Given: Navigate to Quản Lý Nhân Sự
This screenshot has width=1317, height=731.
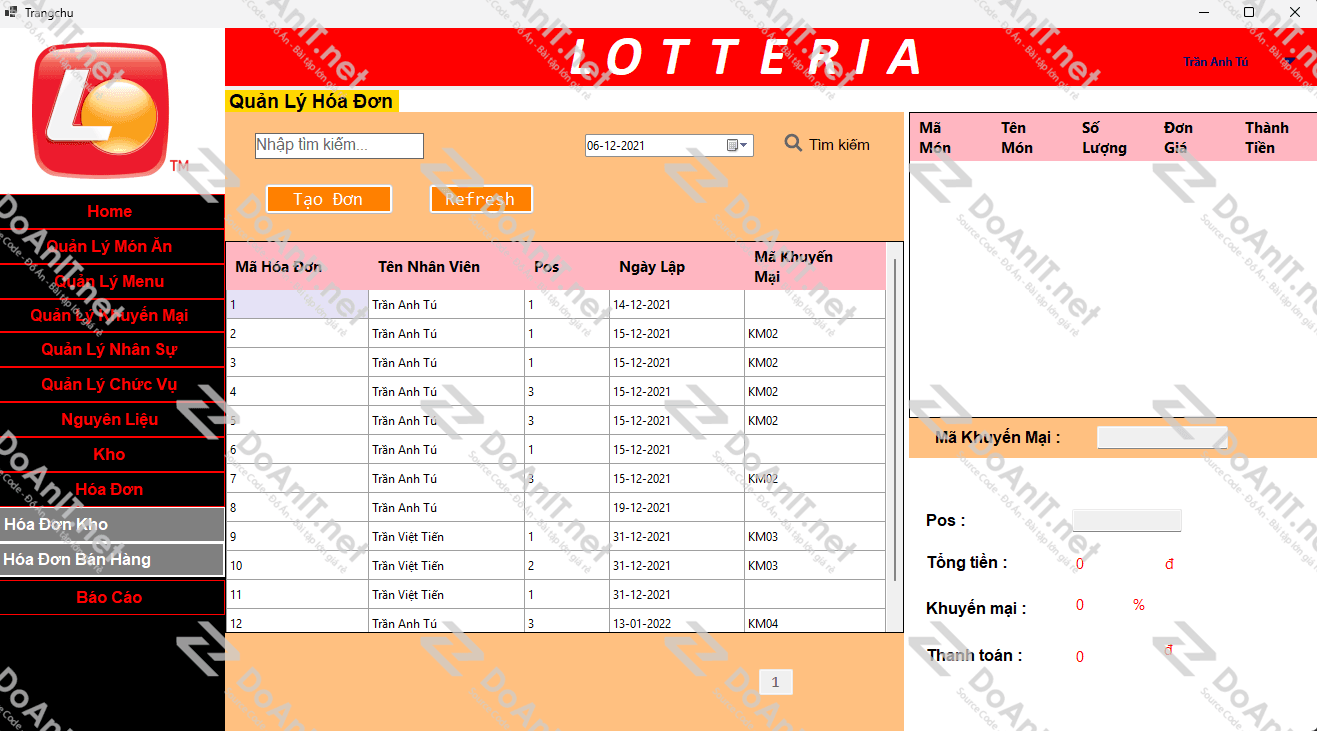Looking at the screenshot, I should click(110, 350).
